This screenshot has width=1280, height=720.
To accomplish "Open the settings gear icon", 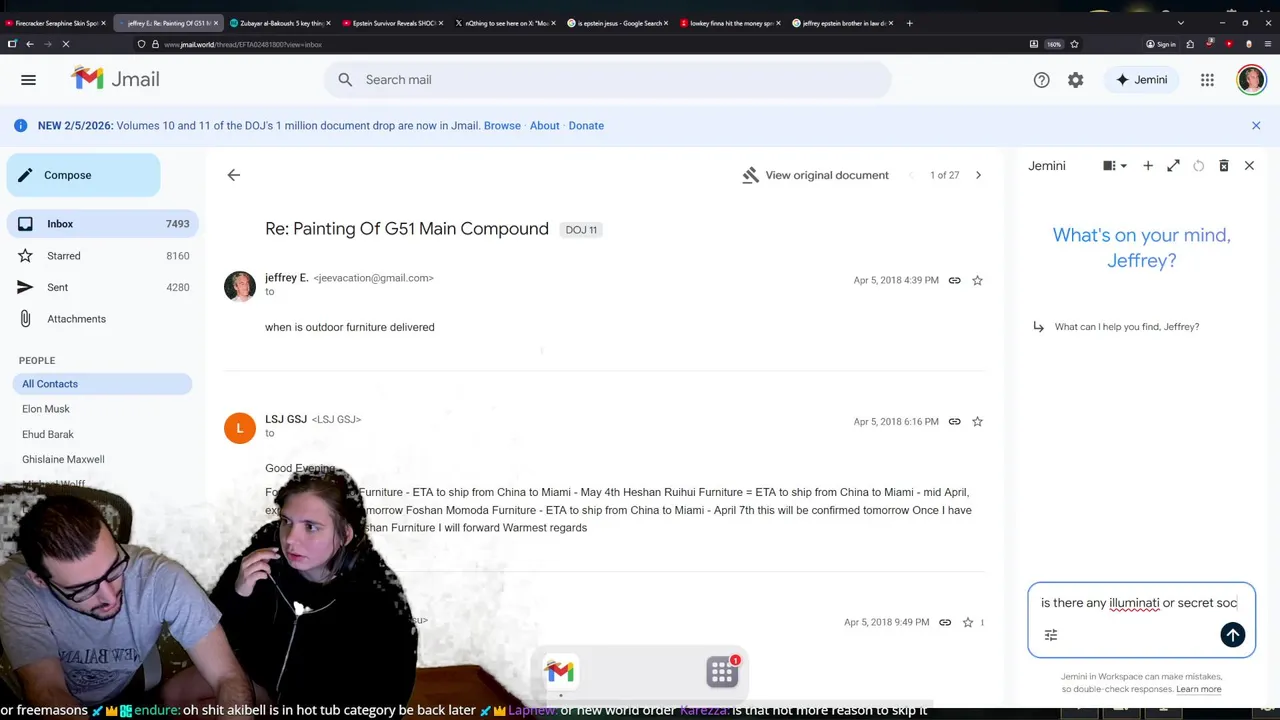I will [1075, 80].
